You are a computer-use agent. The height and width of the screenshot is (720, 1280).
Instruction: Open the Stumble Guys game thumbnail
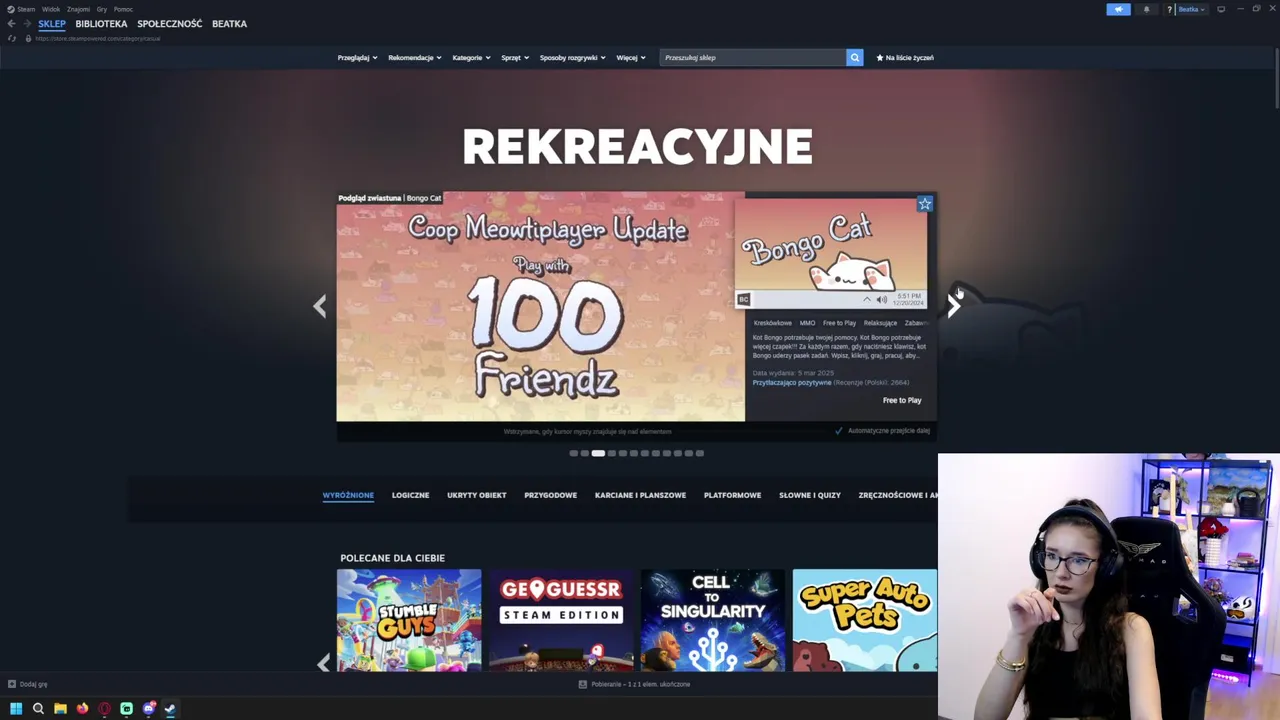click(409, 620)
